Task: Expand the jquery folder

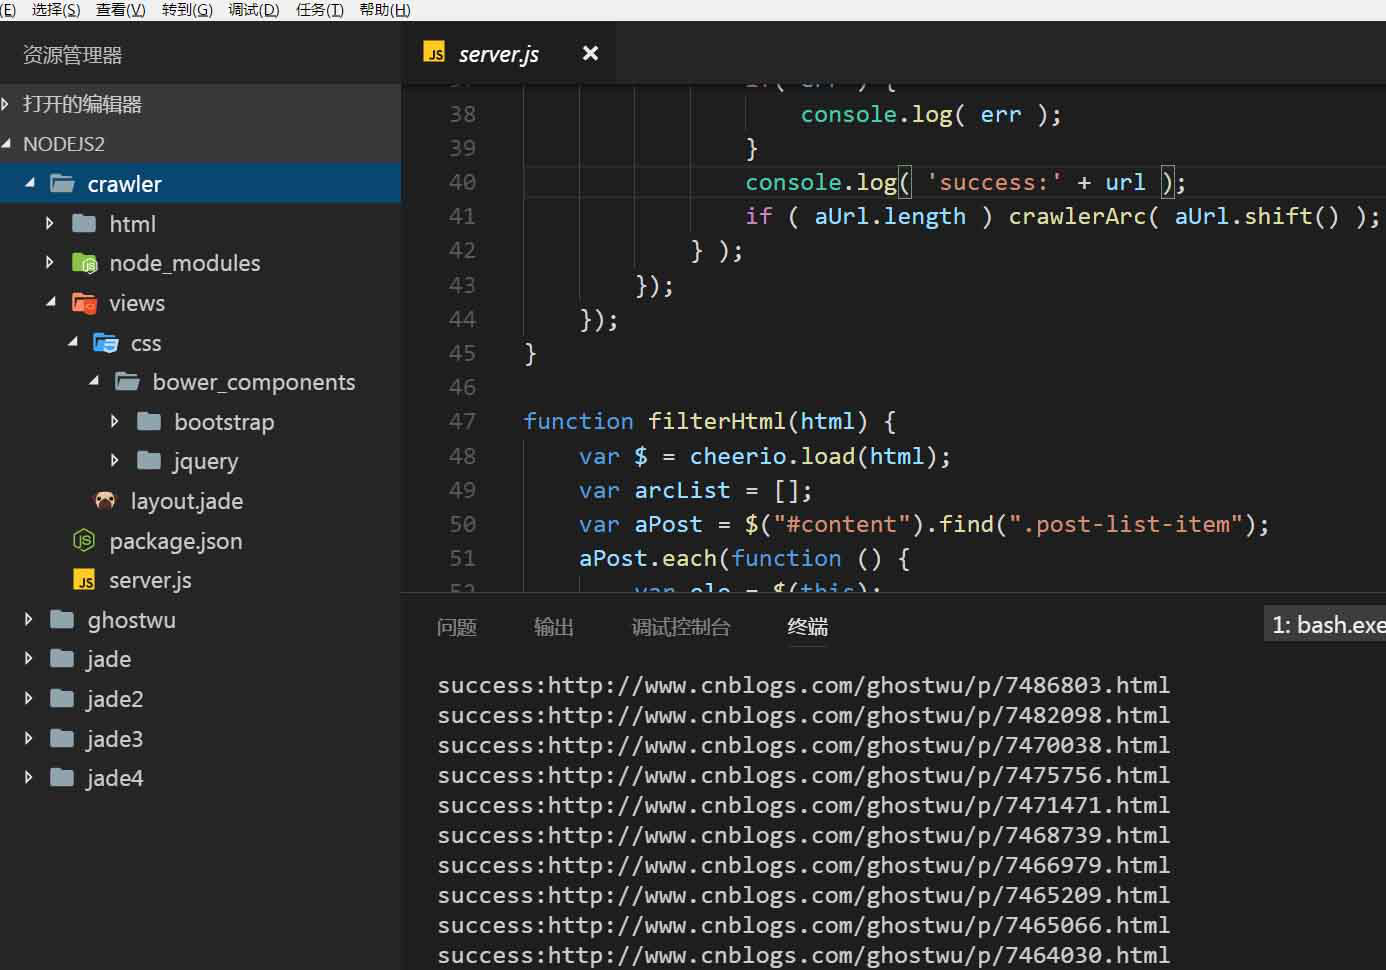Action: pos(113,461)
